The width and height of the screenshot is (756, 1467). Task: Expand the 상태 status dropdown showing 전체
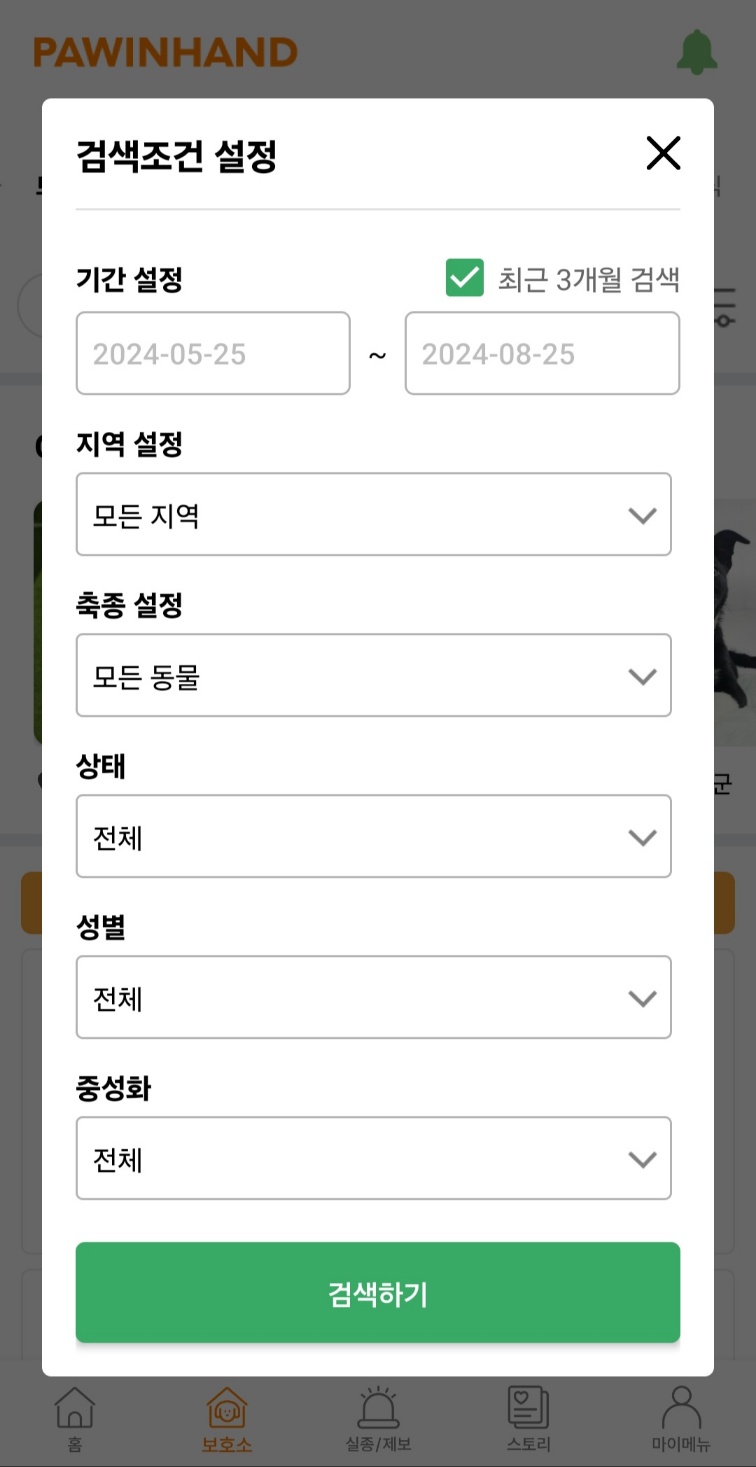point(374,836)
